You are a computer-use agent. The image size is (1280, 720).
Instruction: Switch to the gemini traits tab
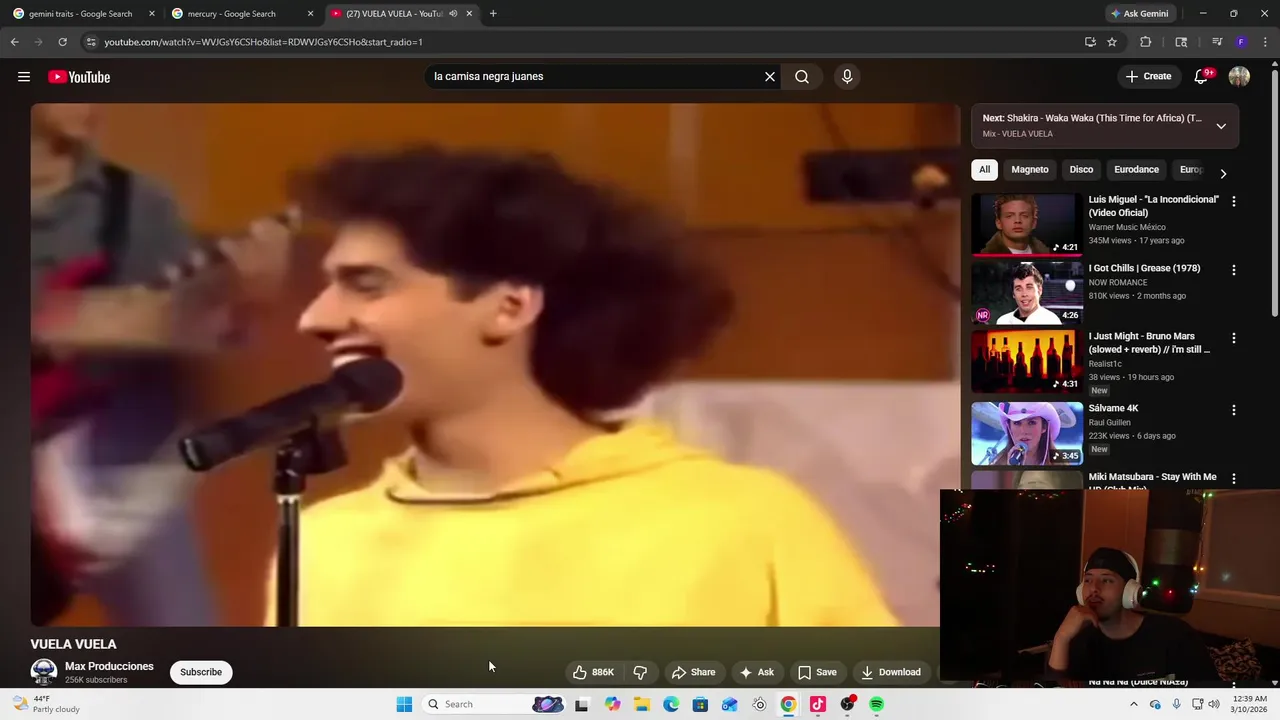click(x=80, y=14)
